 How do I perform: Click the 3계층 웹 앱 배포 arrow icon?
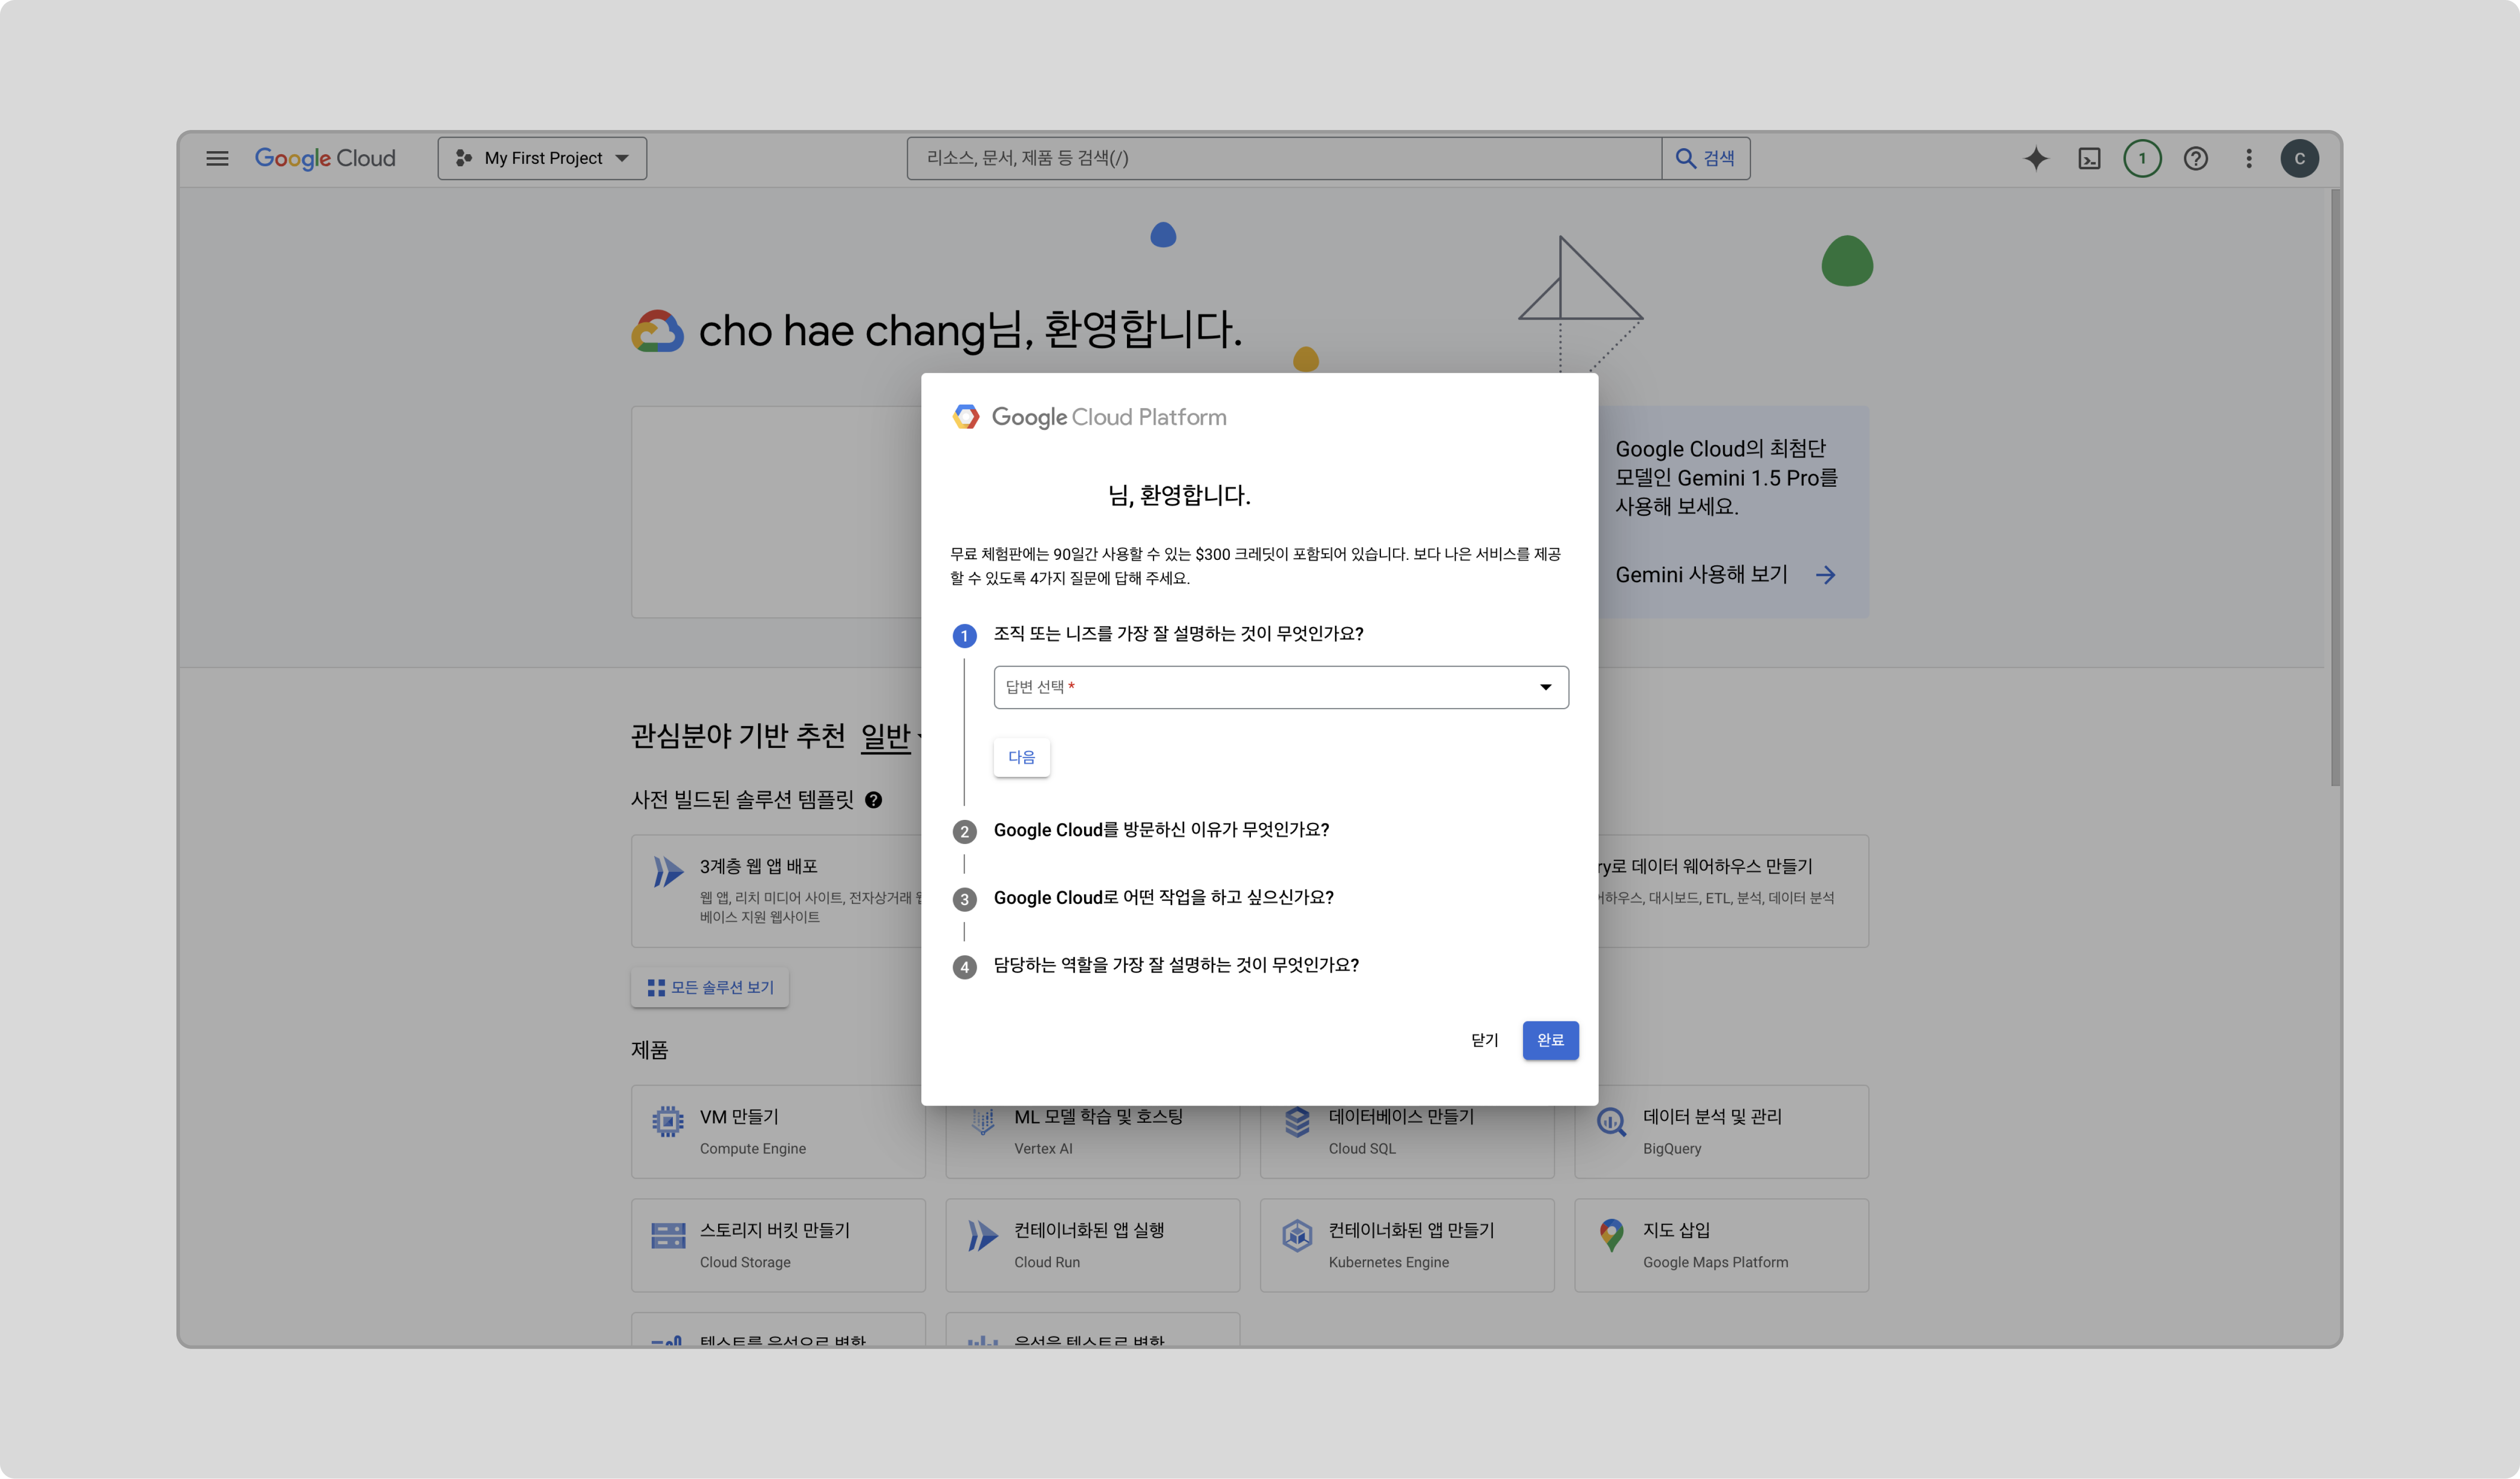click(x=668, y=872)
